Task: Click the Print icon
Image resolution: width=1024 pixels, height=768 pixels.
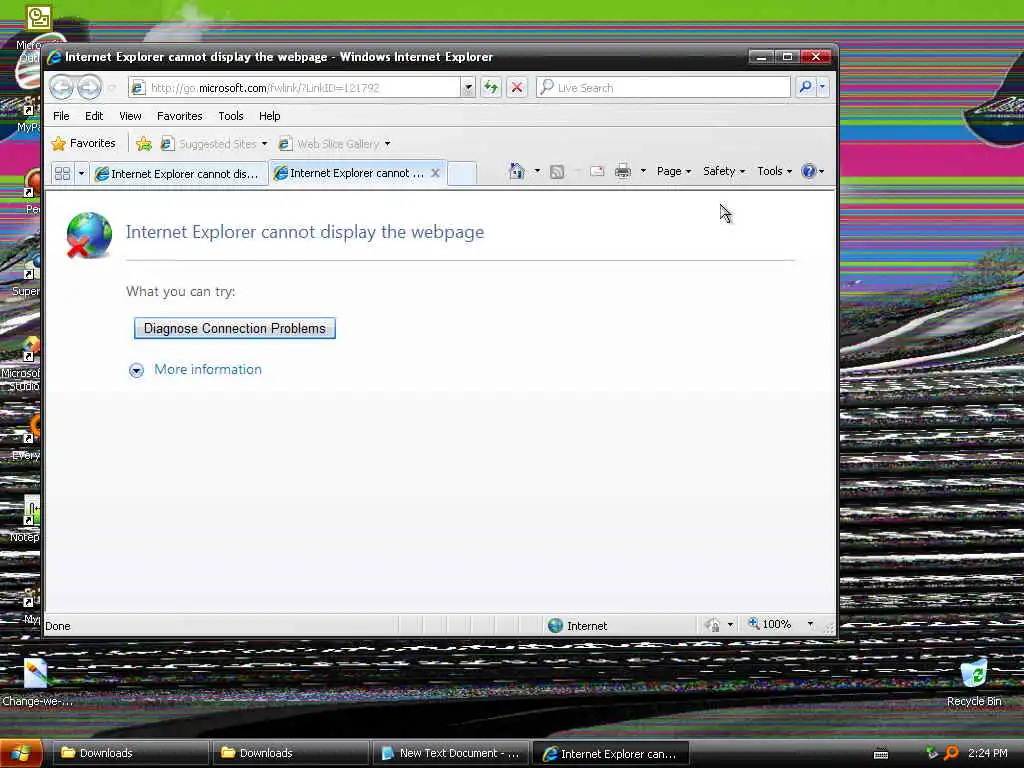Action: (623, 171)
